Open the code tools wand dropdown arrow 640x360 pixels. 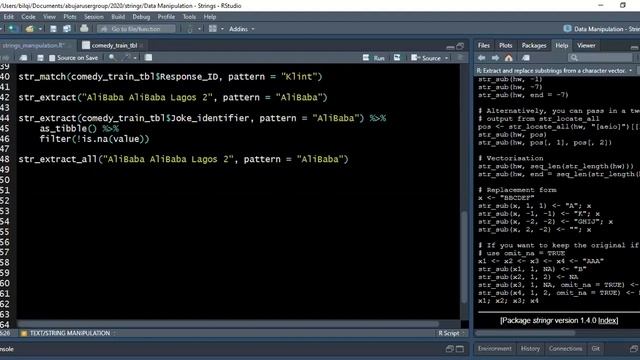click(135, 58)
